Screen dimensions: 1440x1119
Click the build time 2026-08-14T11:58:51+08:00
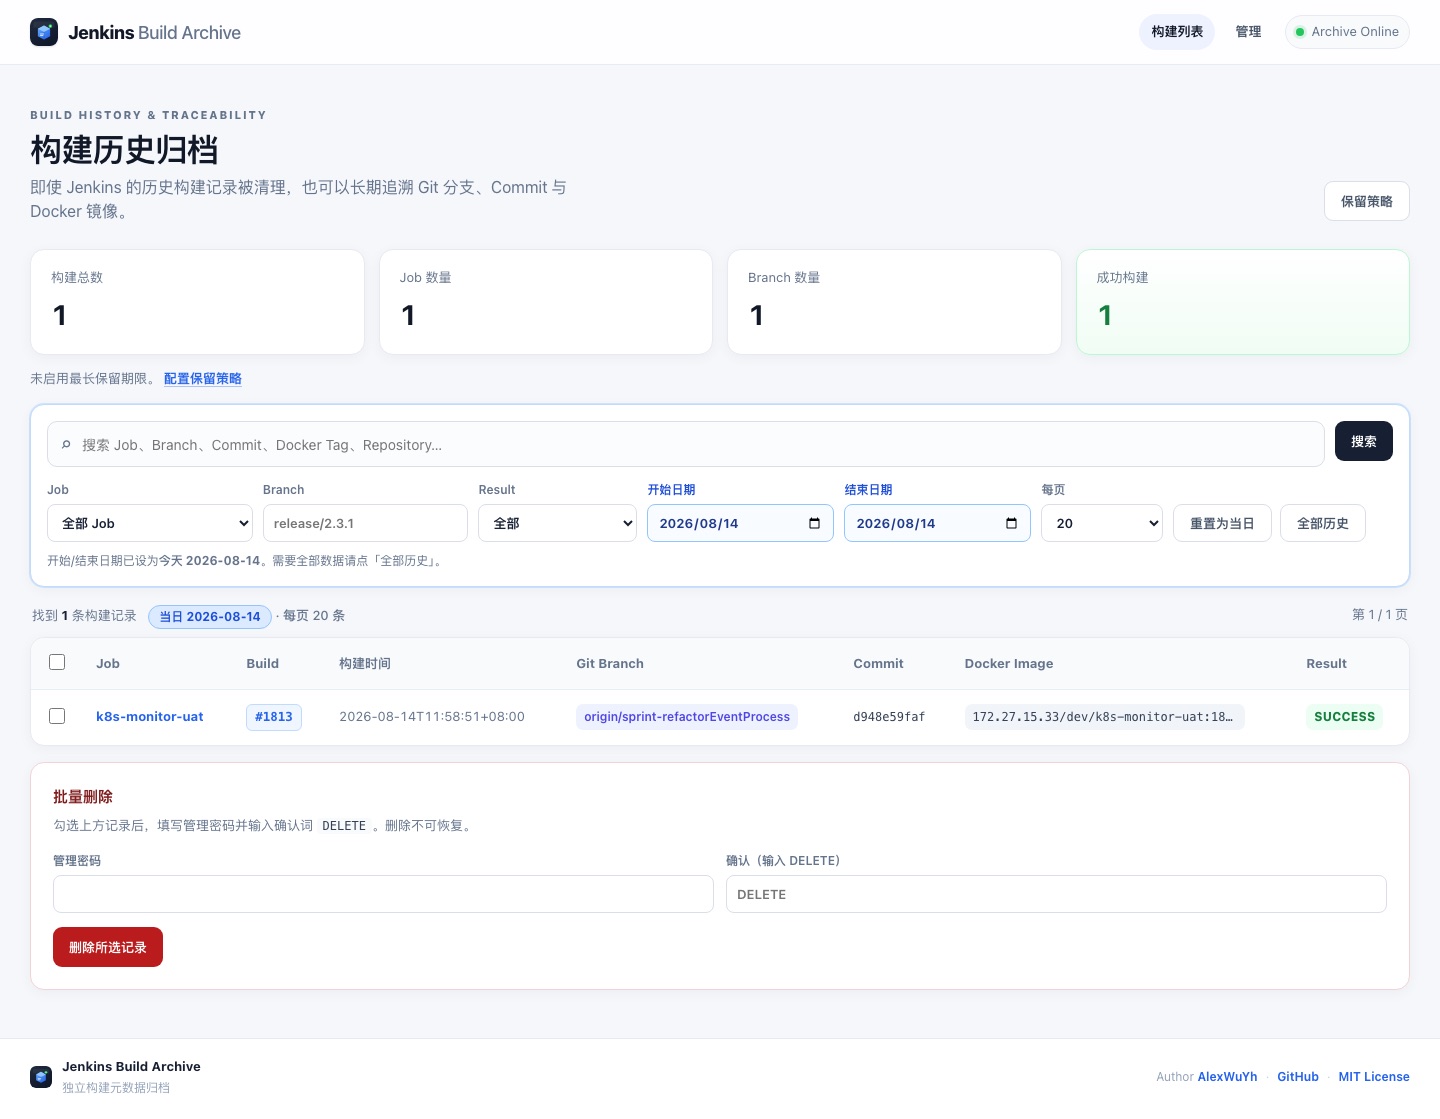click(432, 717)
